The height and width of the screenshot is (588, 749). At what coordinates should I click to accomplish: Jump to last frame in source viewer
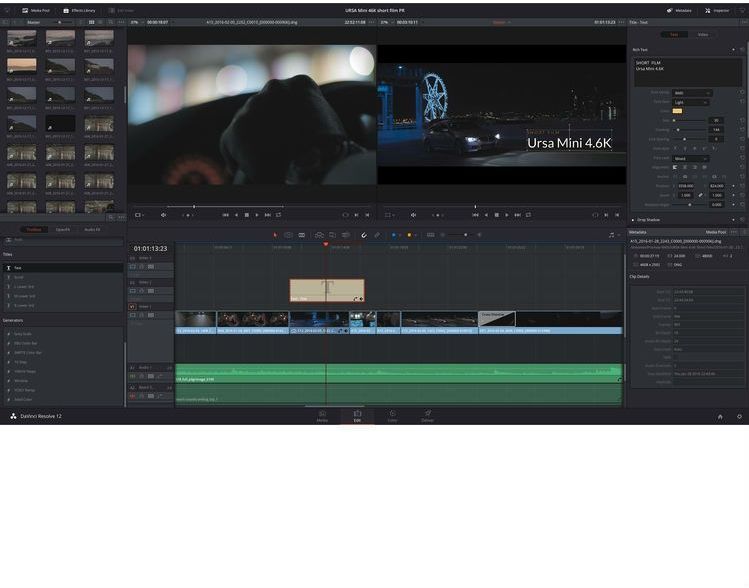click(x=268, y=215)
